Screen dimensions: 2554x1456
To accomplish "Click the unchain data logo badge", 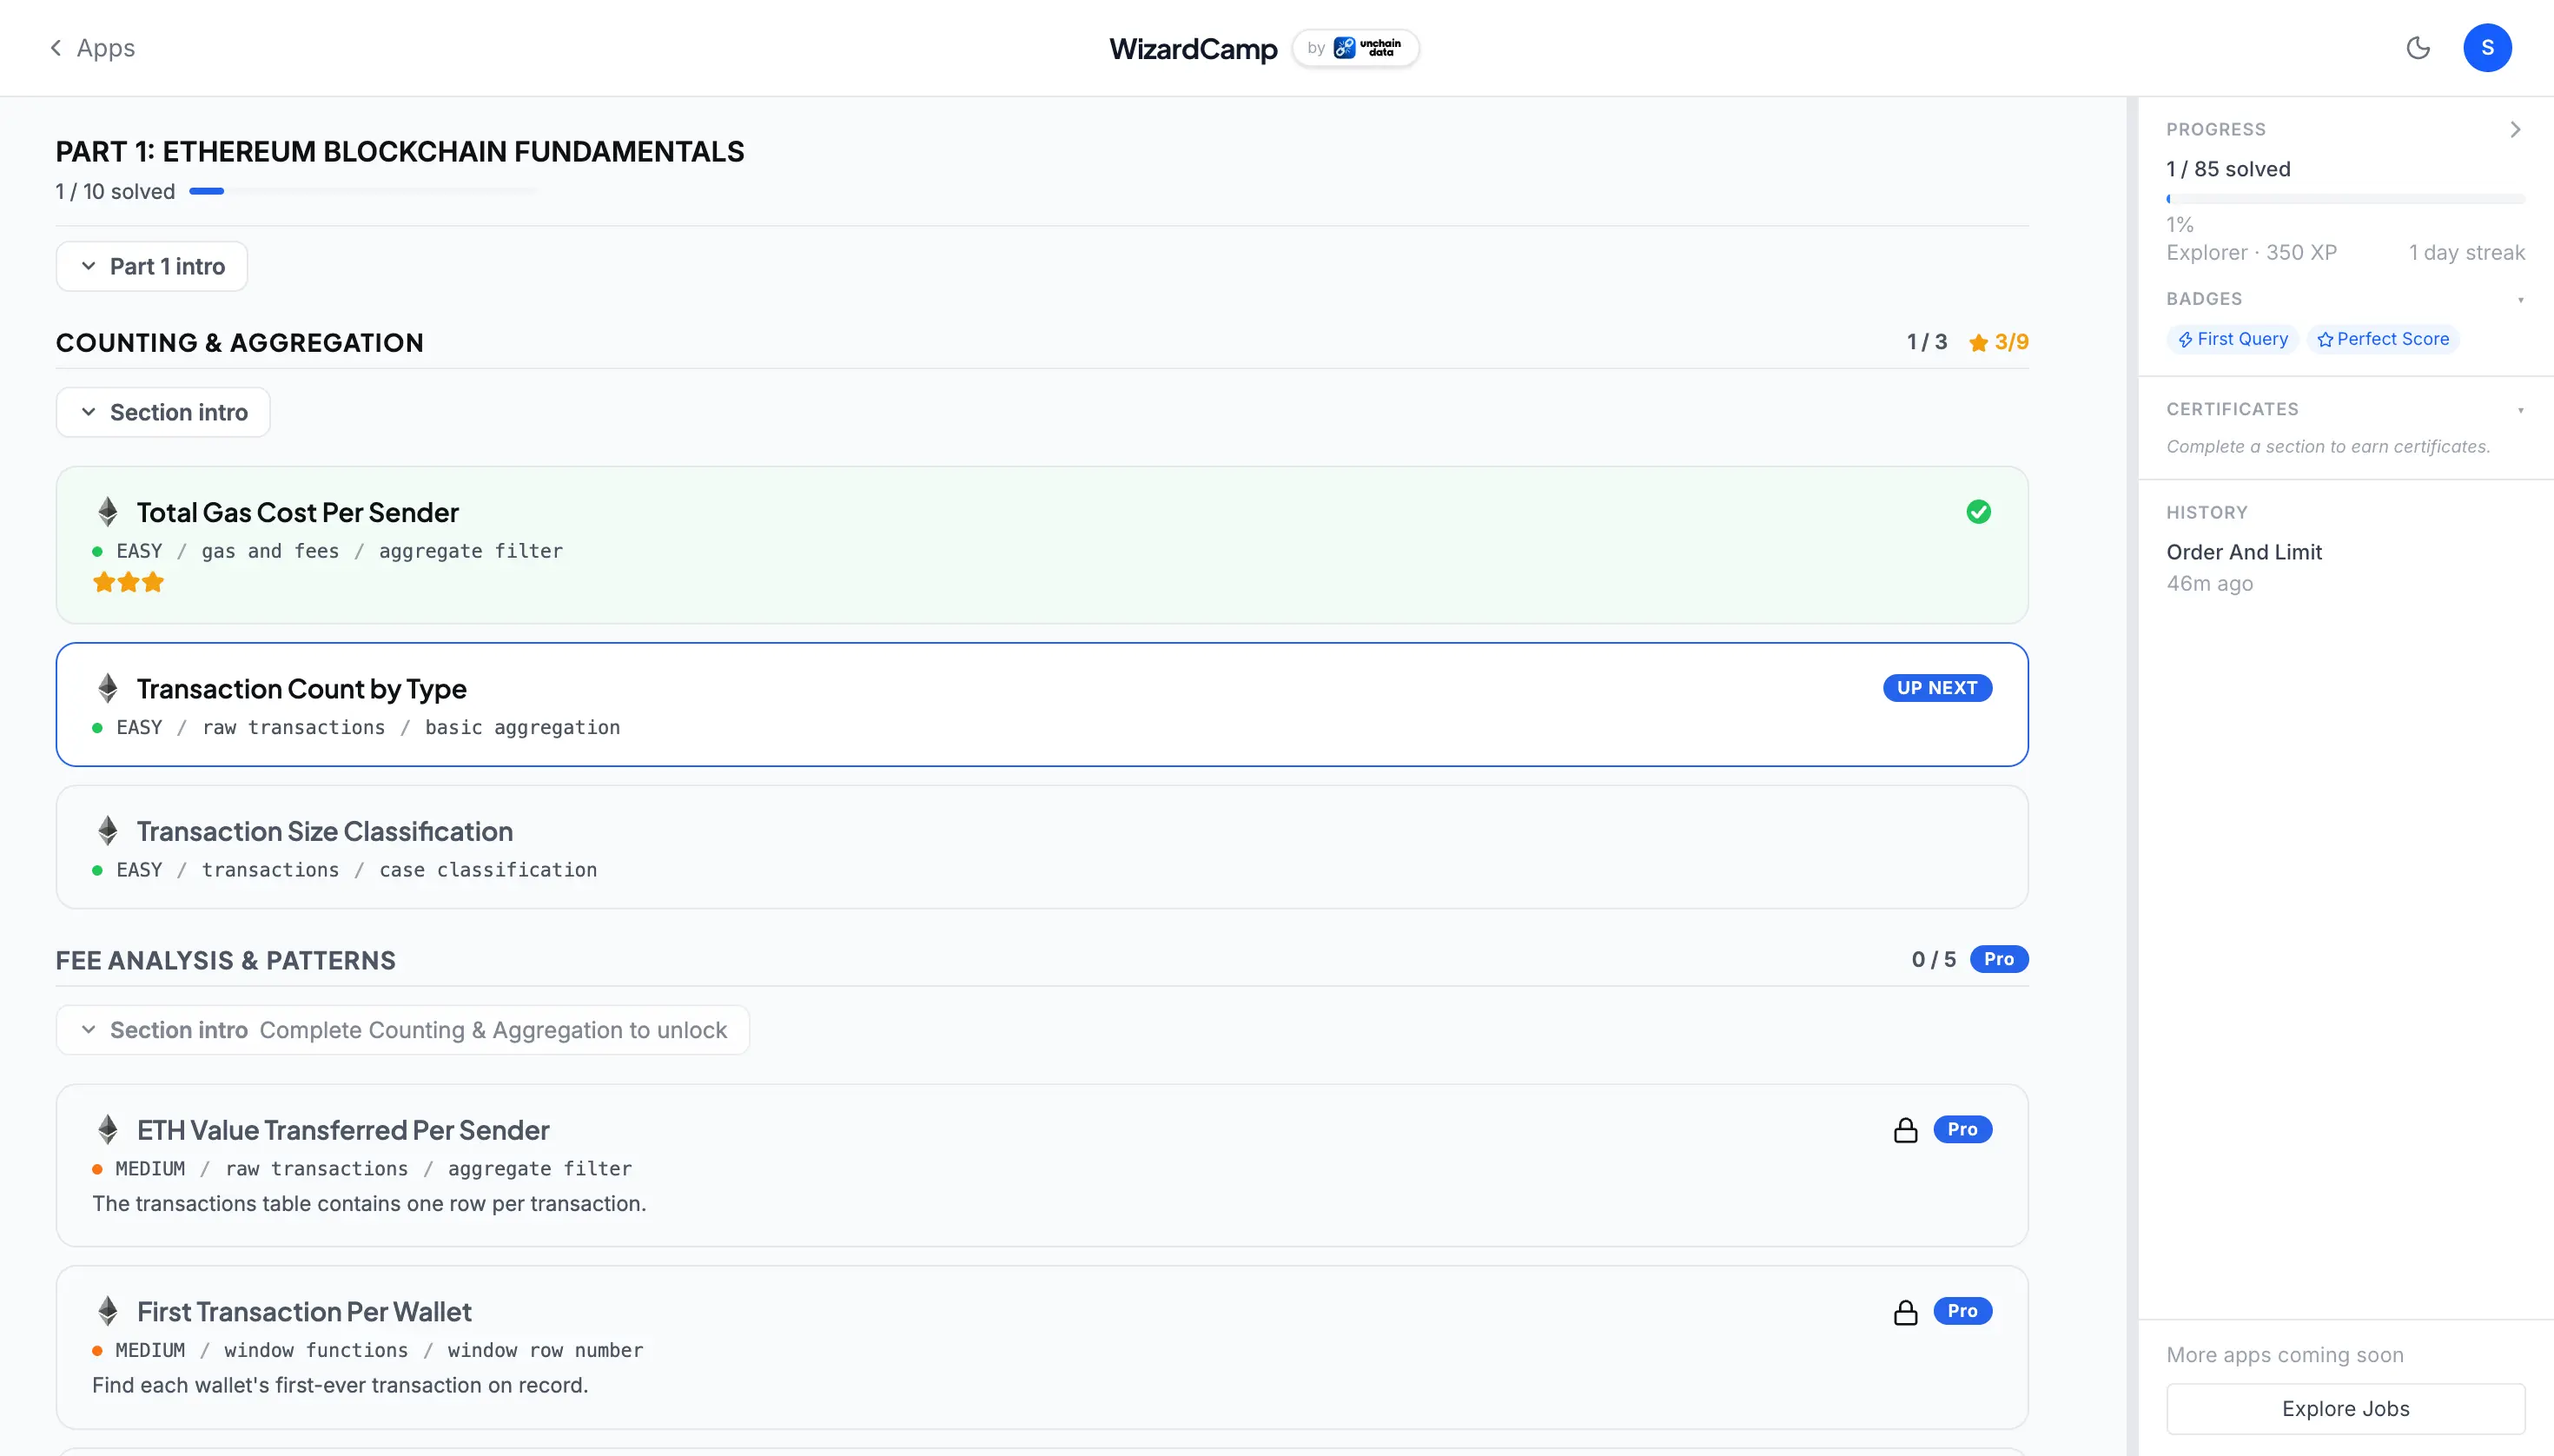I will (x=1355, y=48).
